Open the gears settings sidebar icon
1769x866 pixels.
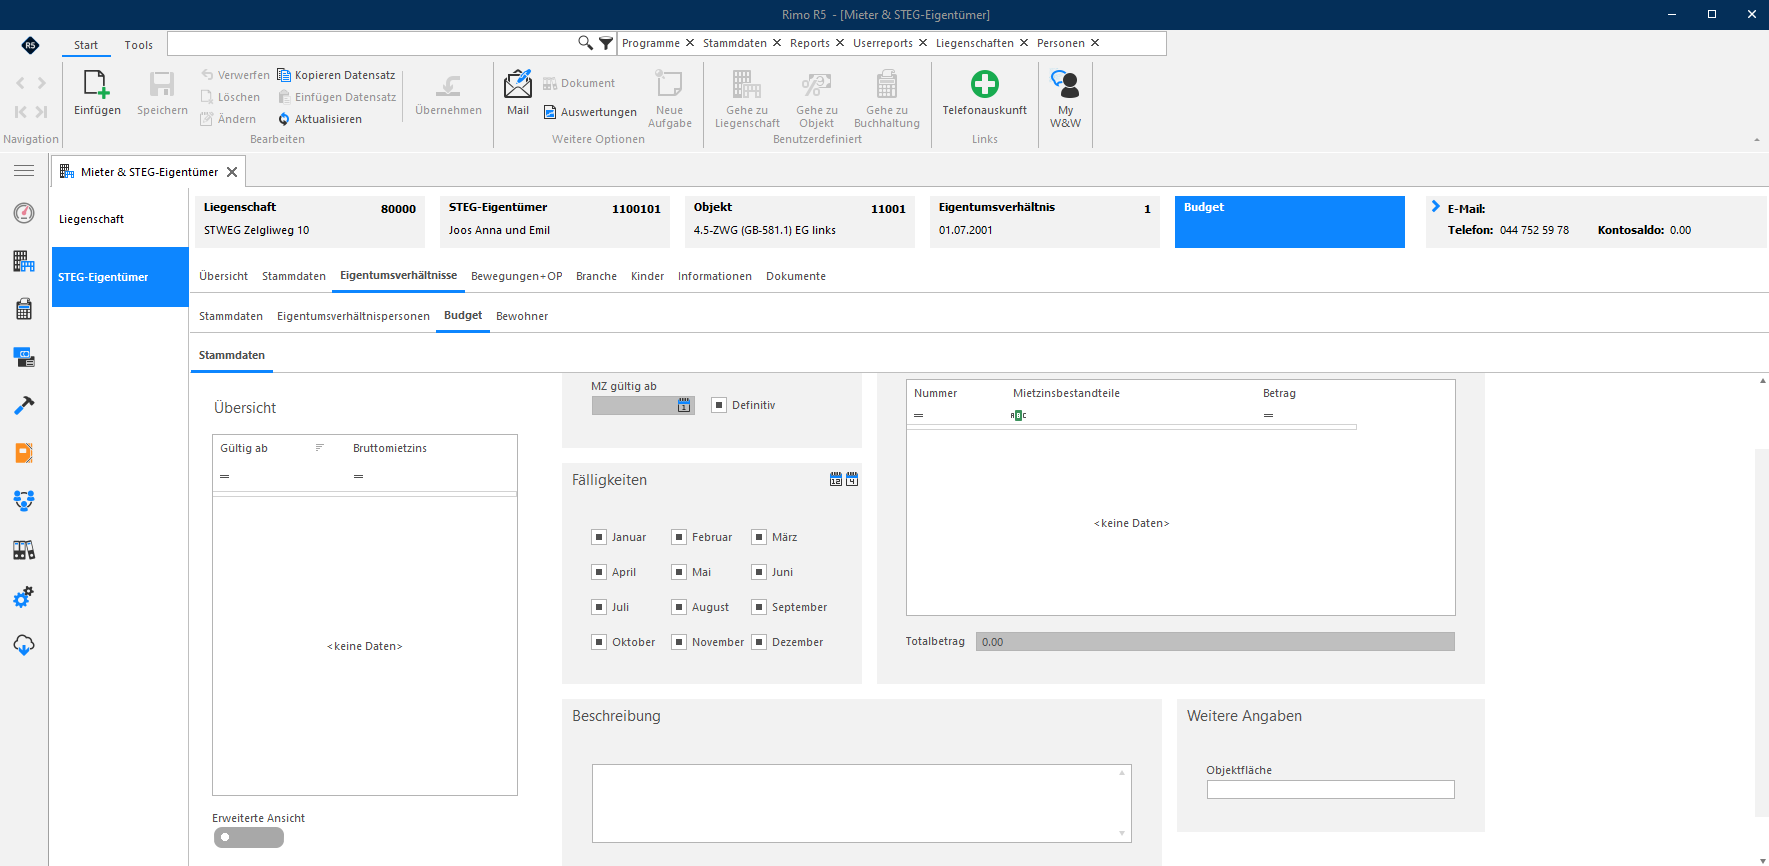24,597
